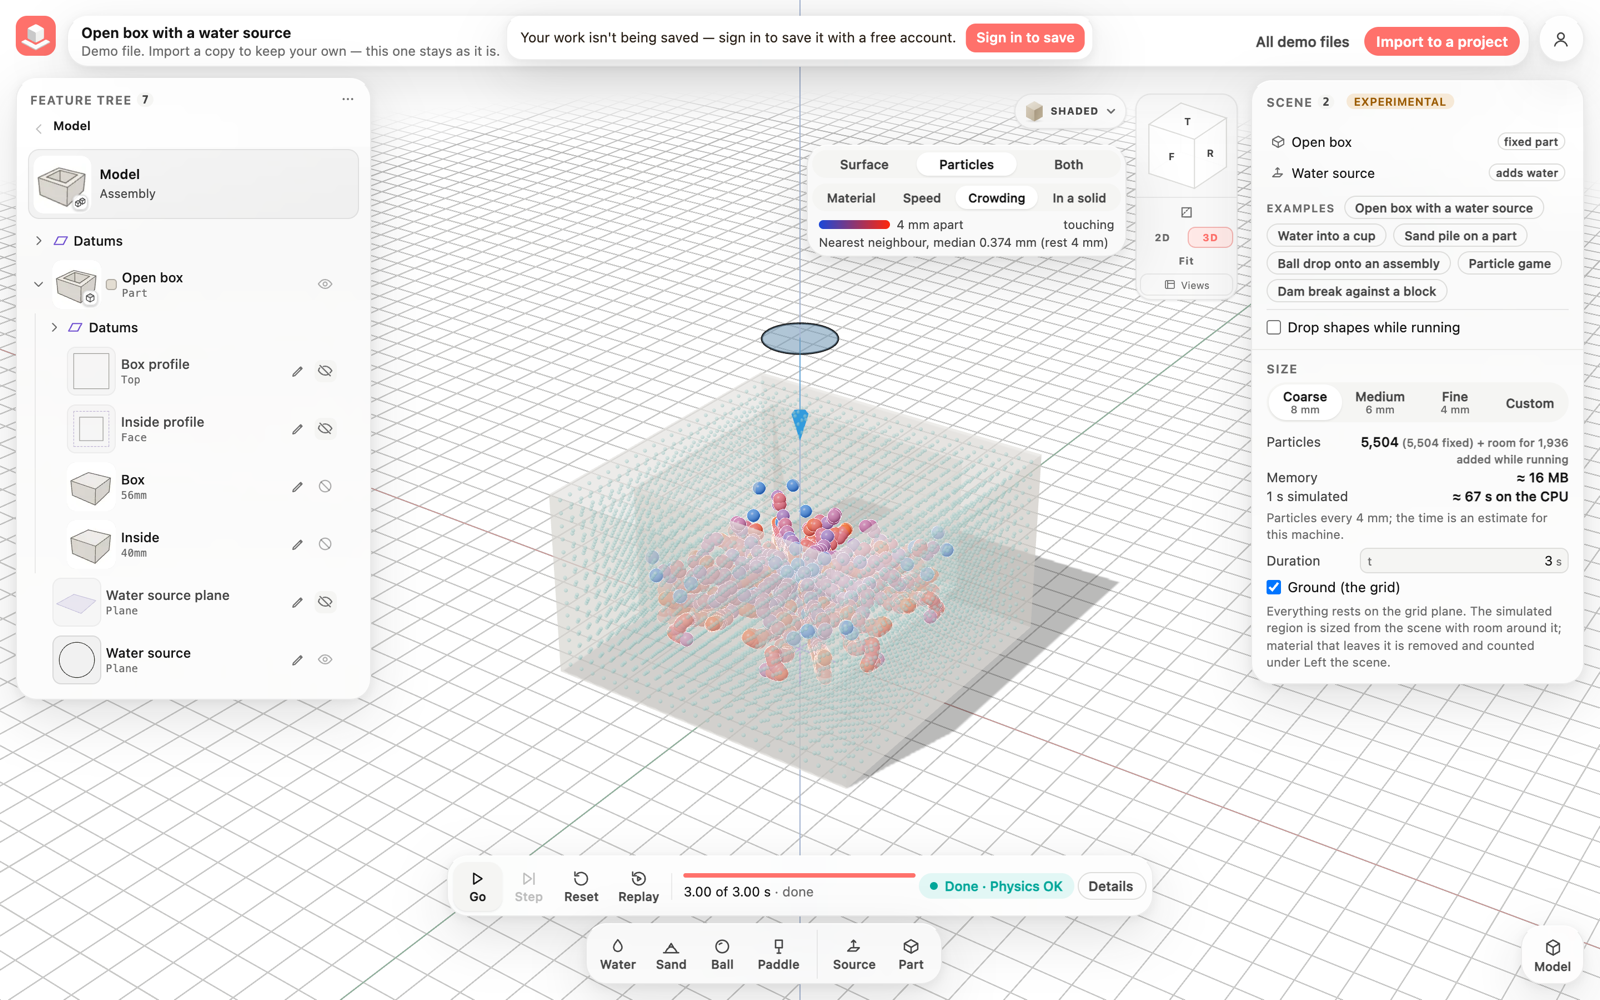Edit the Inside profile sketch
Image resolution: width=1600 pixels, height=1000 pixels.
[x=297, y=429]
